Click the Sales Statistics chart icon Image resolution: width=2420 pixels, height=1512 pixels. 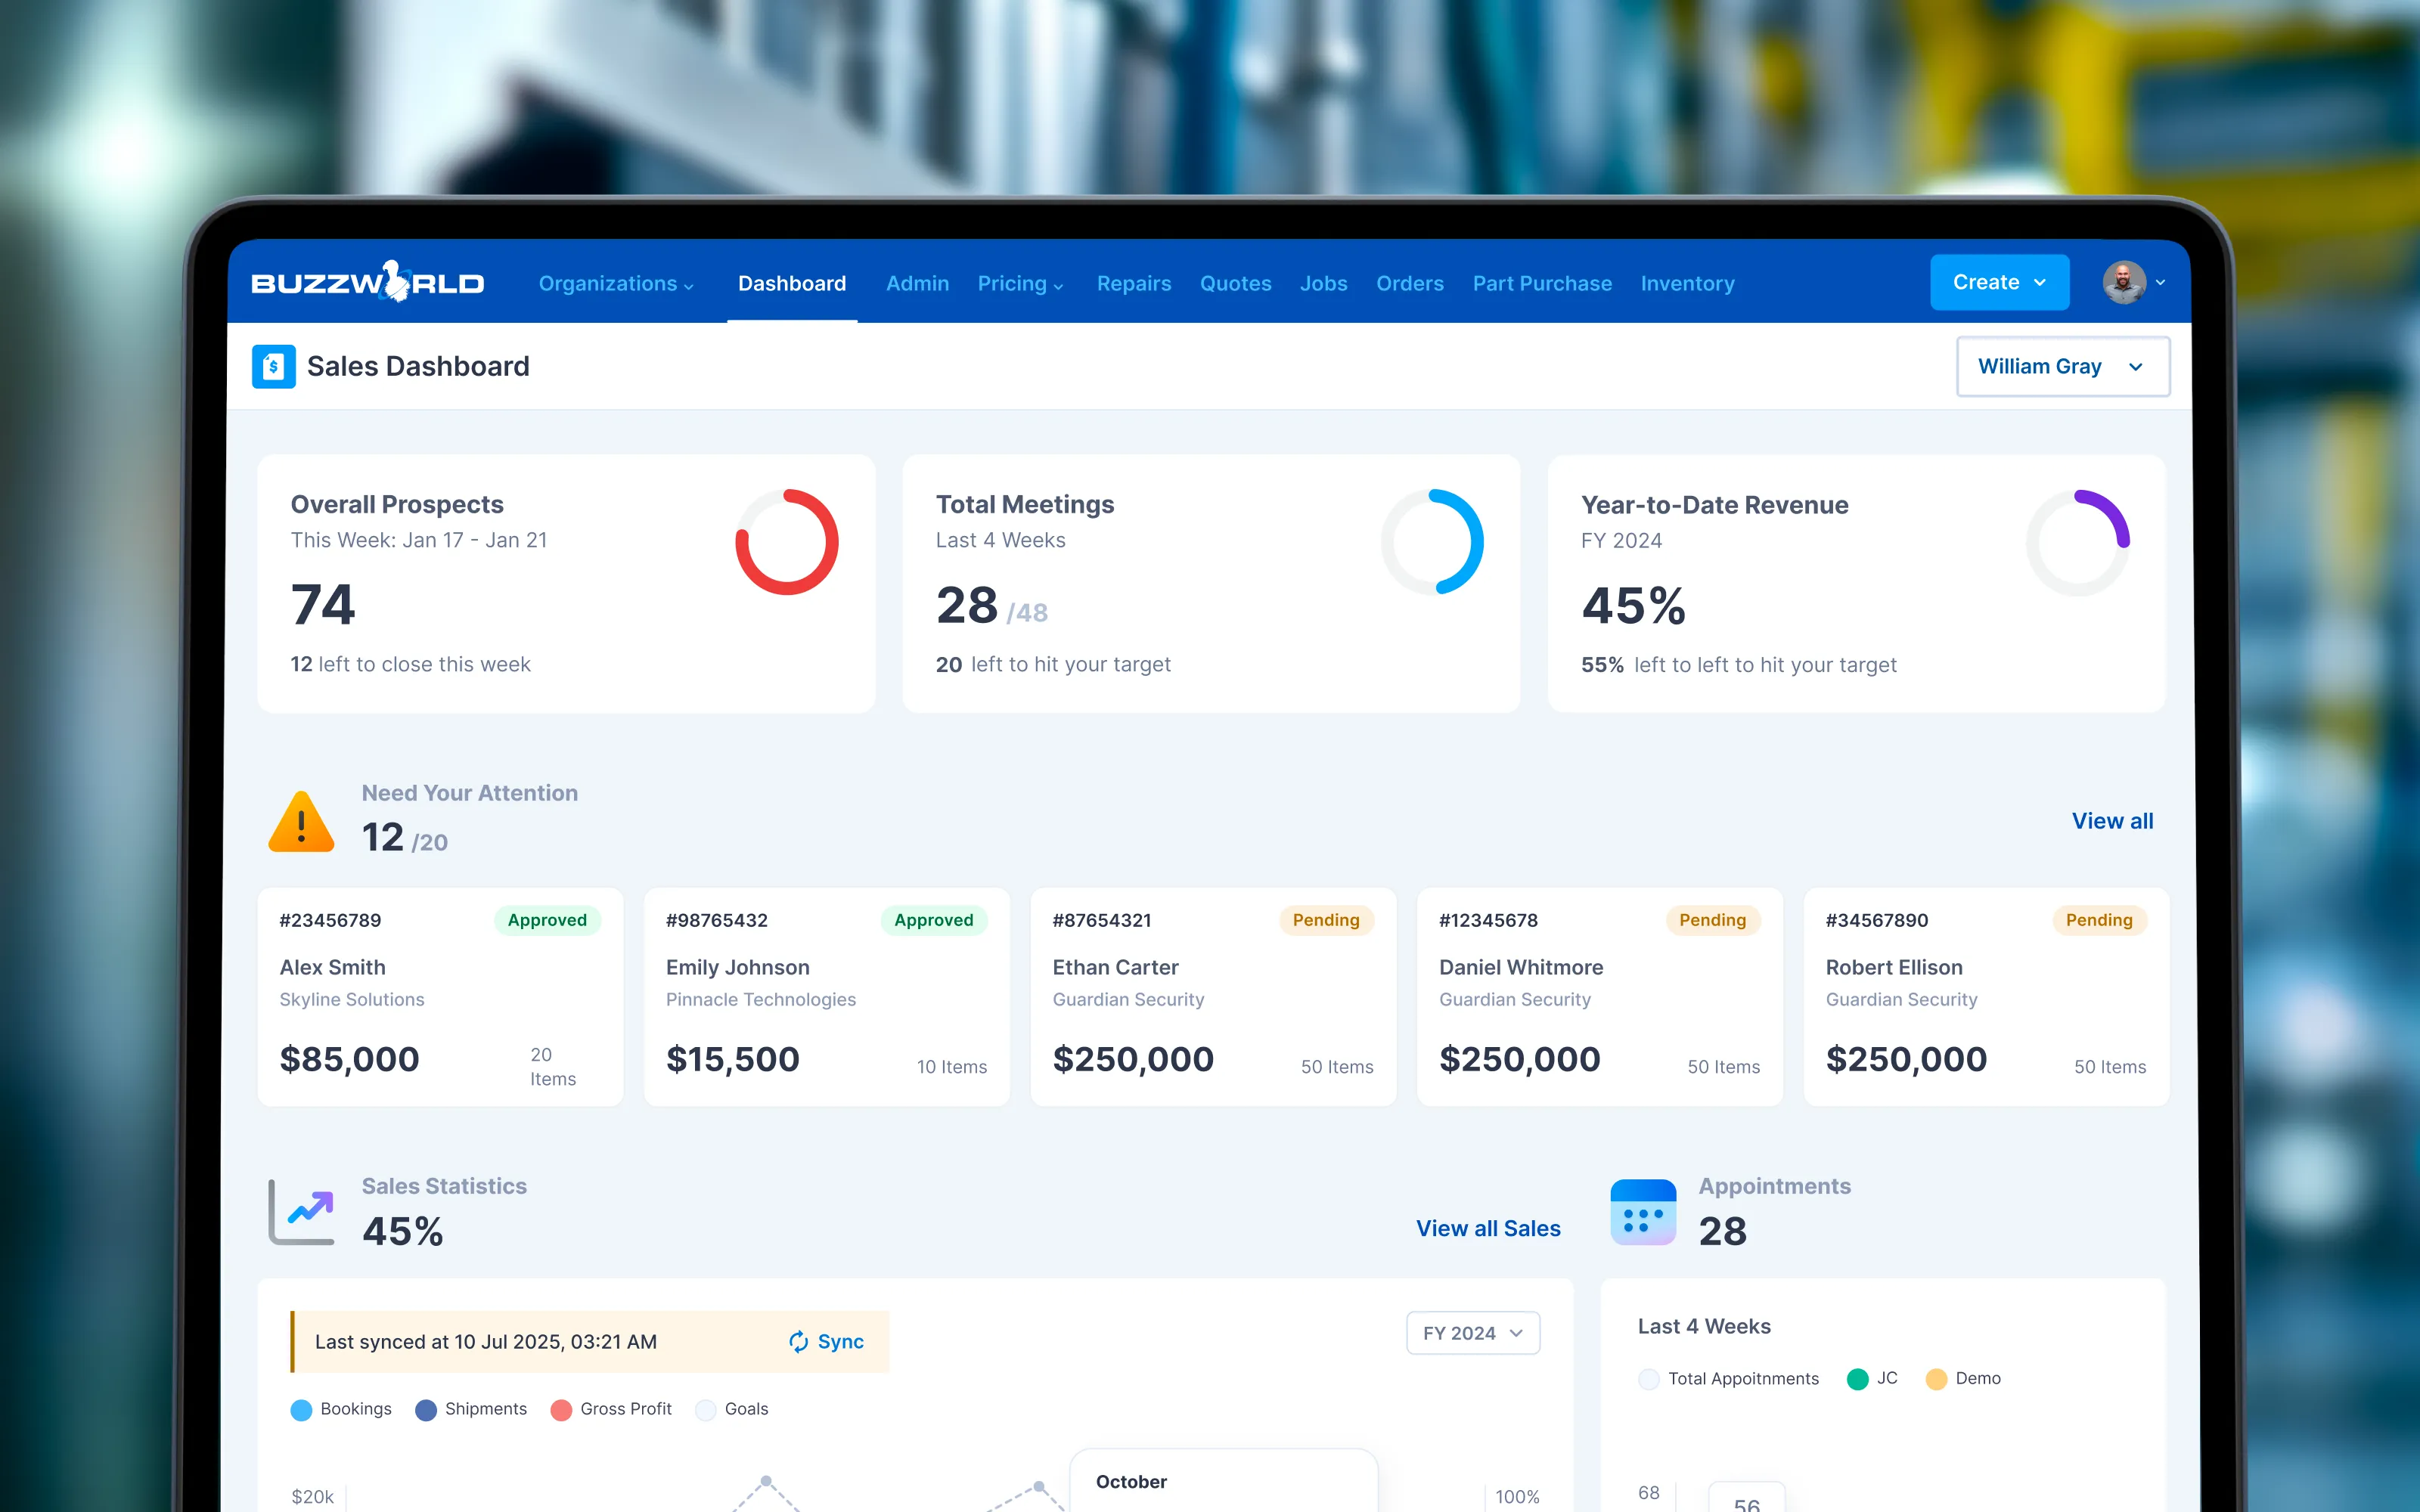pos(302,1211)
